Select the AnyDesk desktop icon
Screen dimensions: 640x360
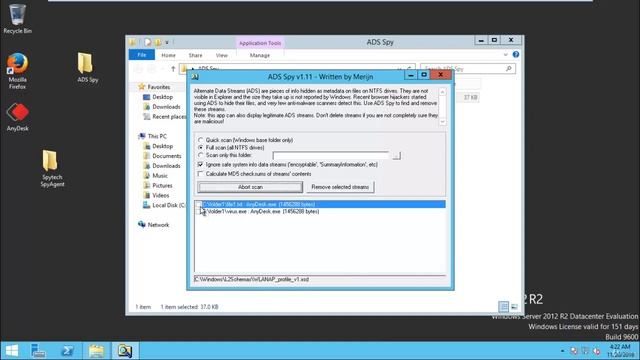click(17, 117)
